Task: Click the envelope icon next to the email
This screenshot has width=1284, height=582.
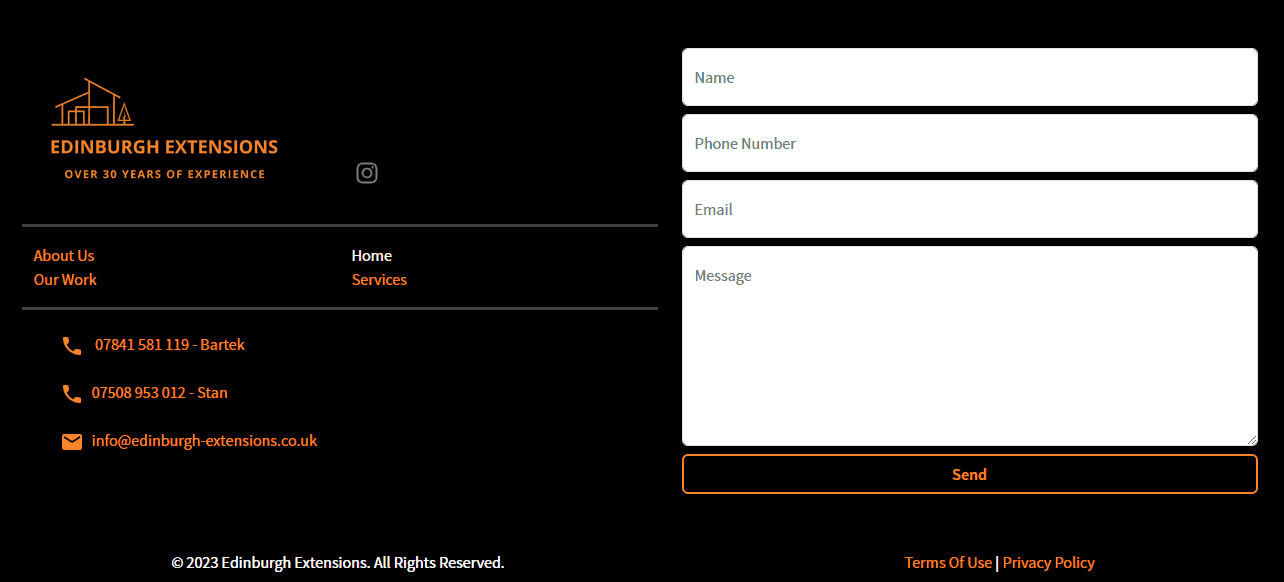Action: [x=71, y=441]
